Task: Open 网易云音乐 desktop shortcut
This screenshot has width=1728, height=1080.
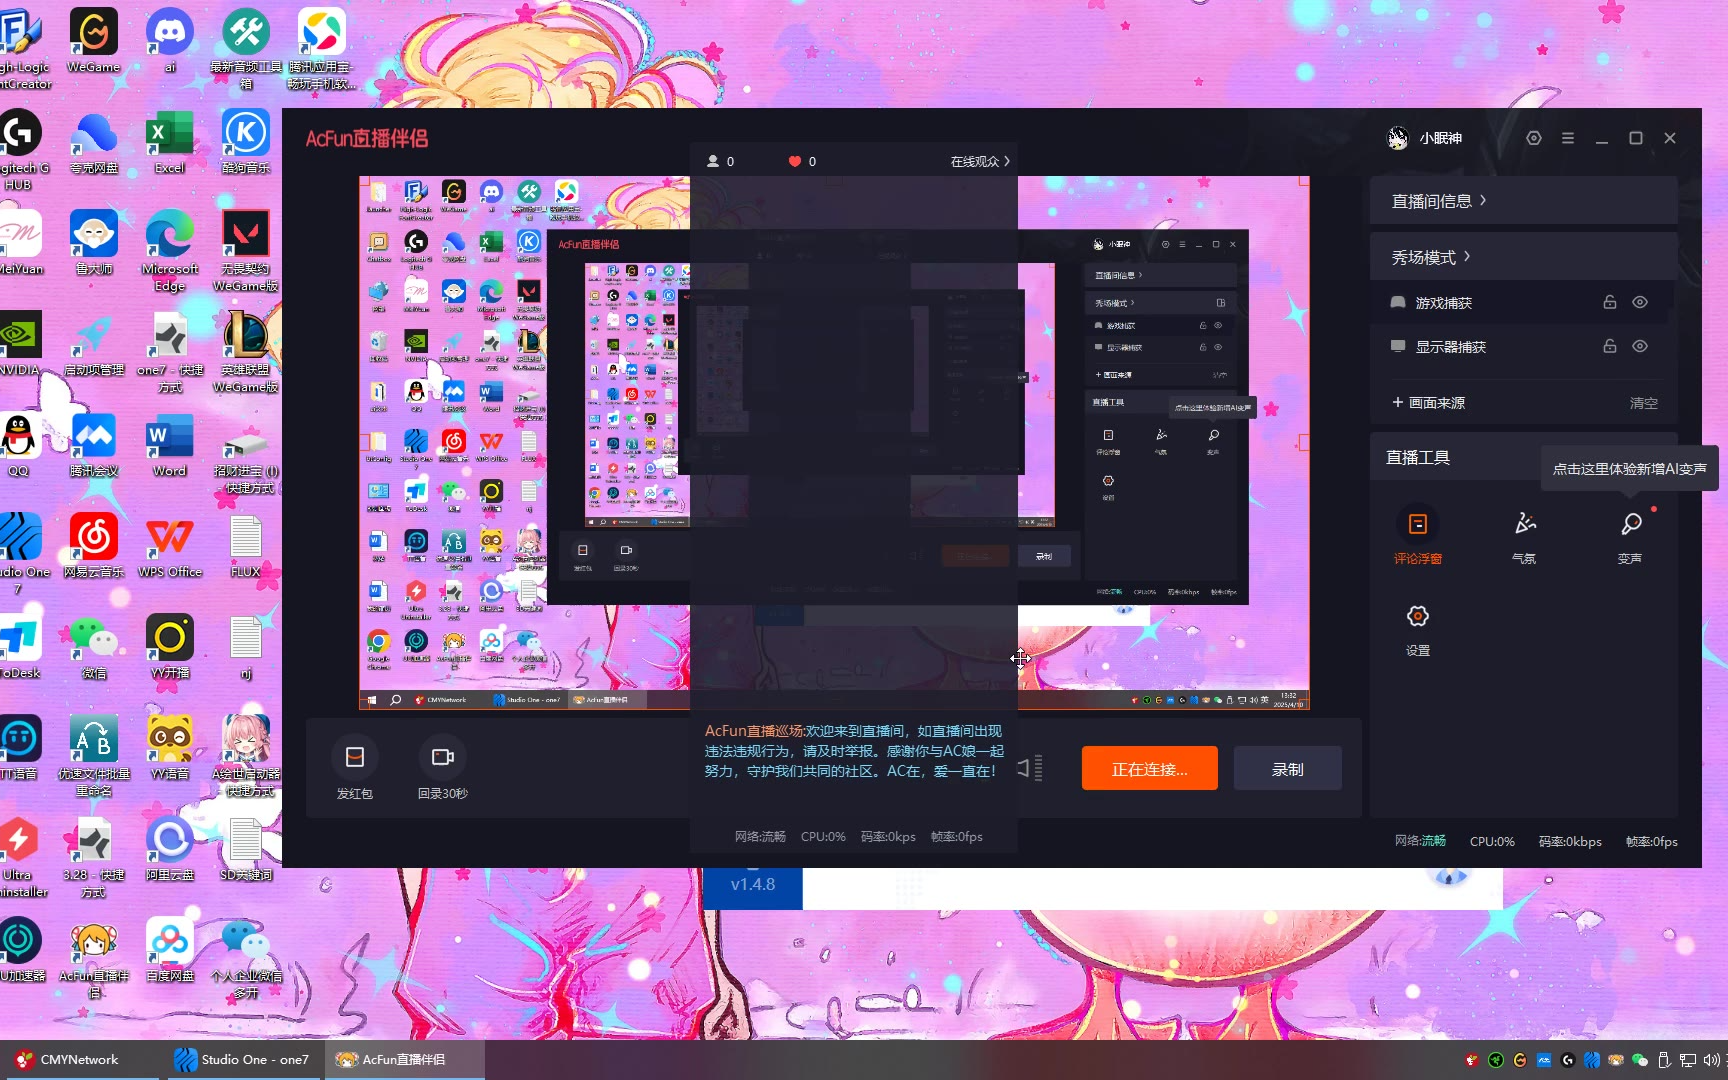Action: 94,546
